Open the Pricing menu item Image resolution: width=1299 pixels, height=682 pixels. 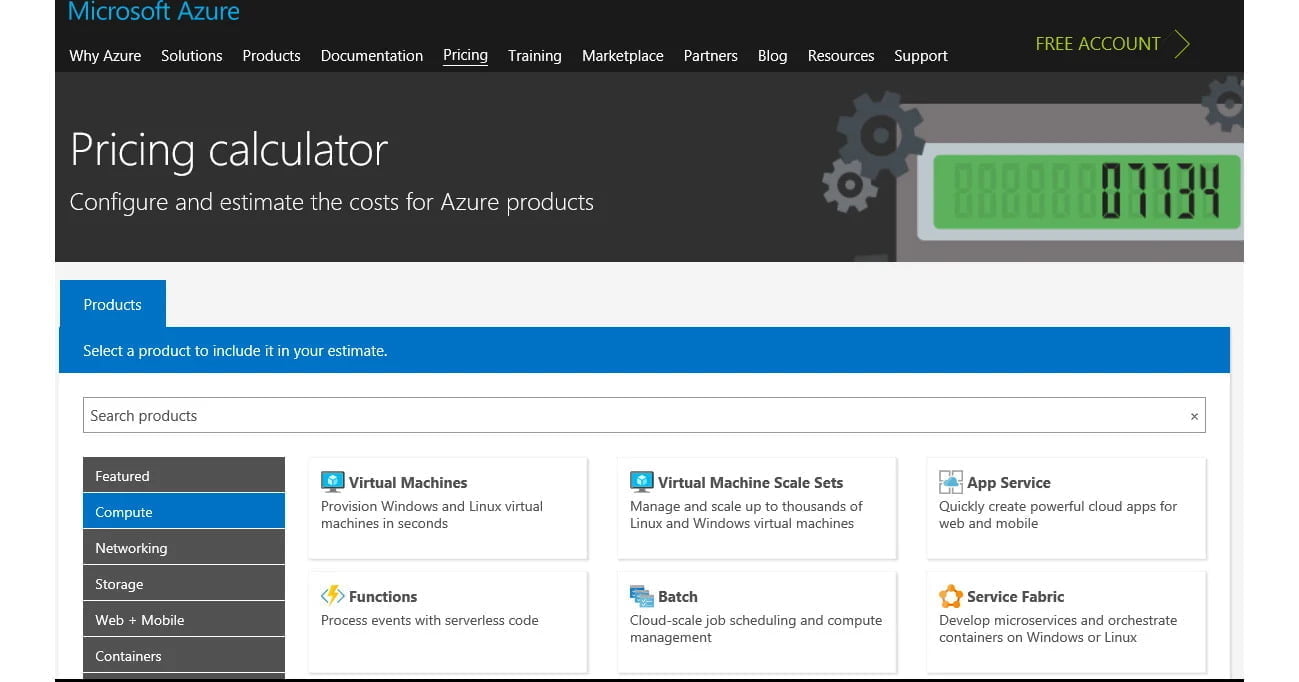point(465,55)
